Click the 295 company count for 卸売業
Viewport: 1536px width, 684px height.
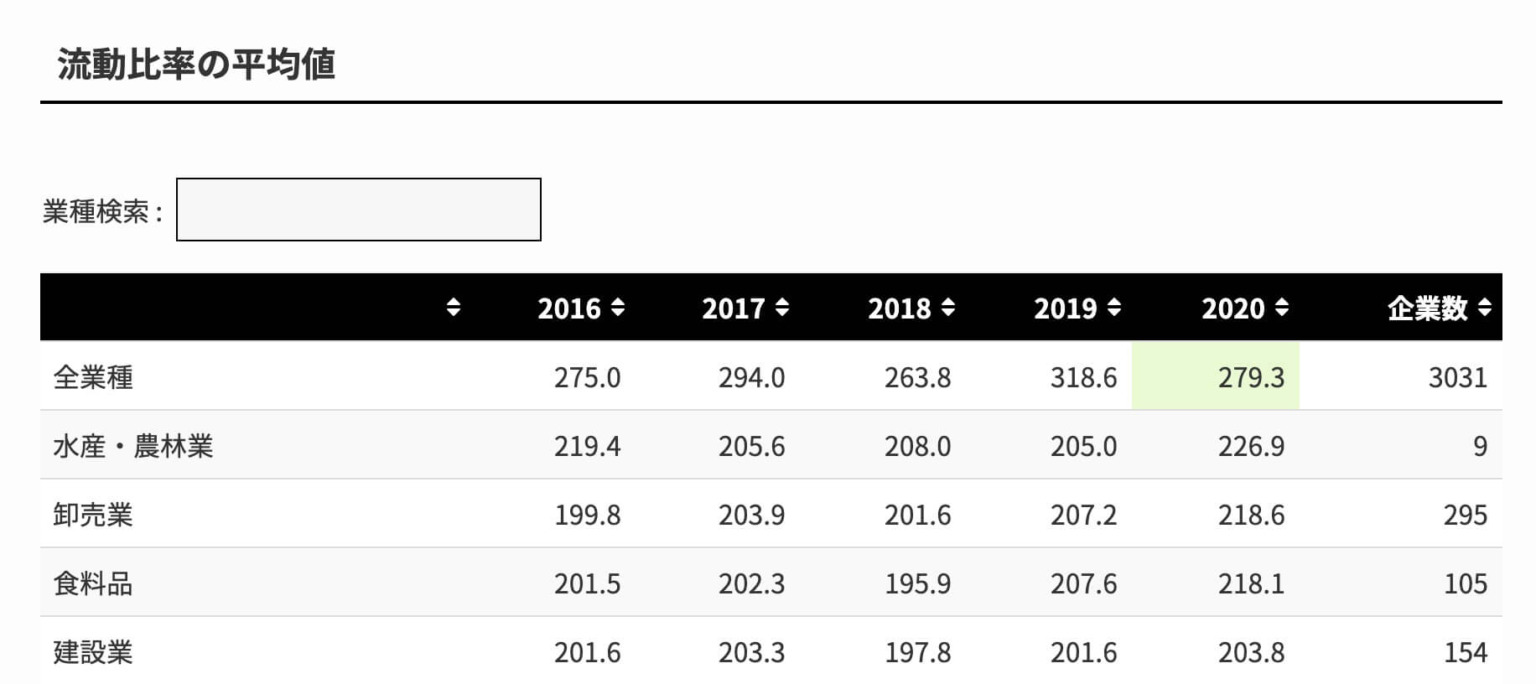point(1465,515)
